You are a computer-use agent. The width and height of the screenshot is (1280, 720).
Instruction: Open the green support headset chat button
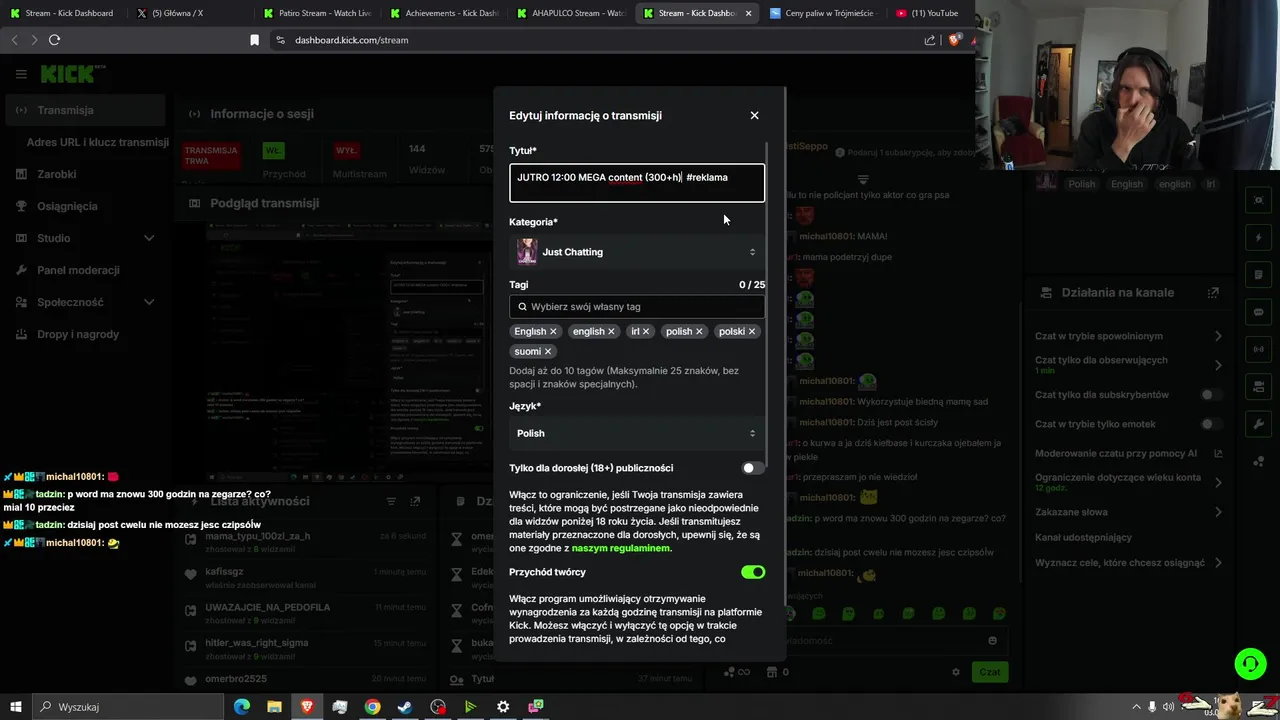tap(1250, 664)
